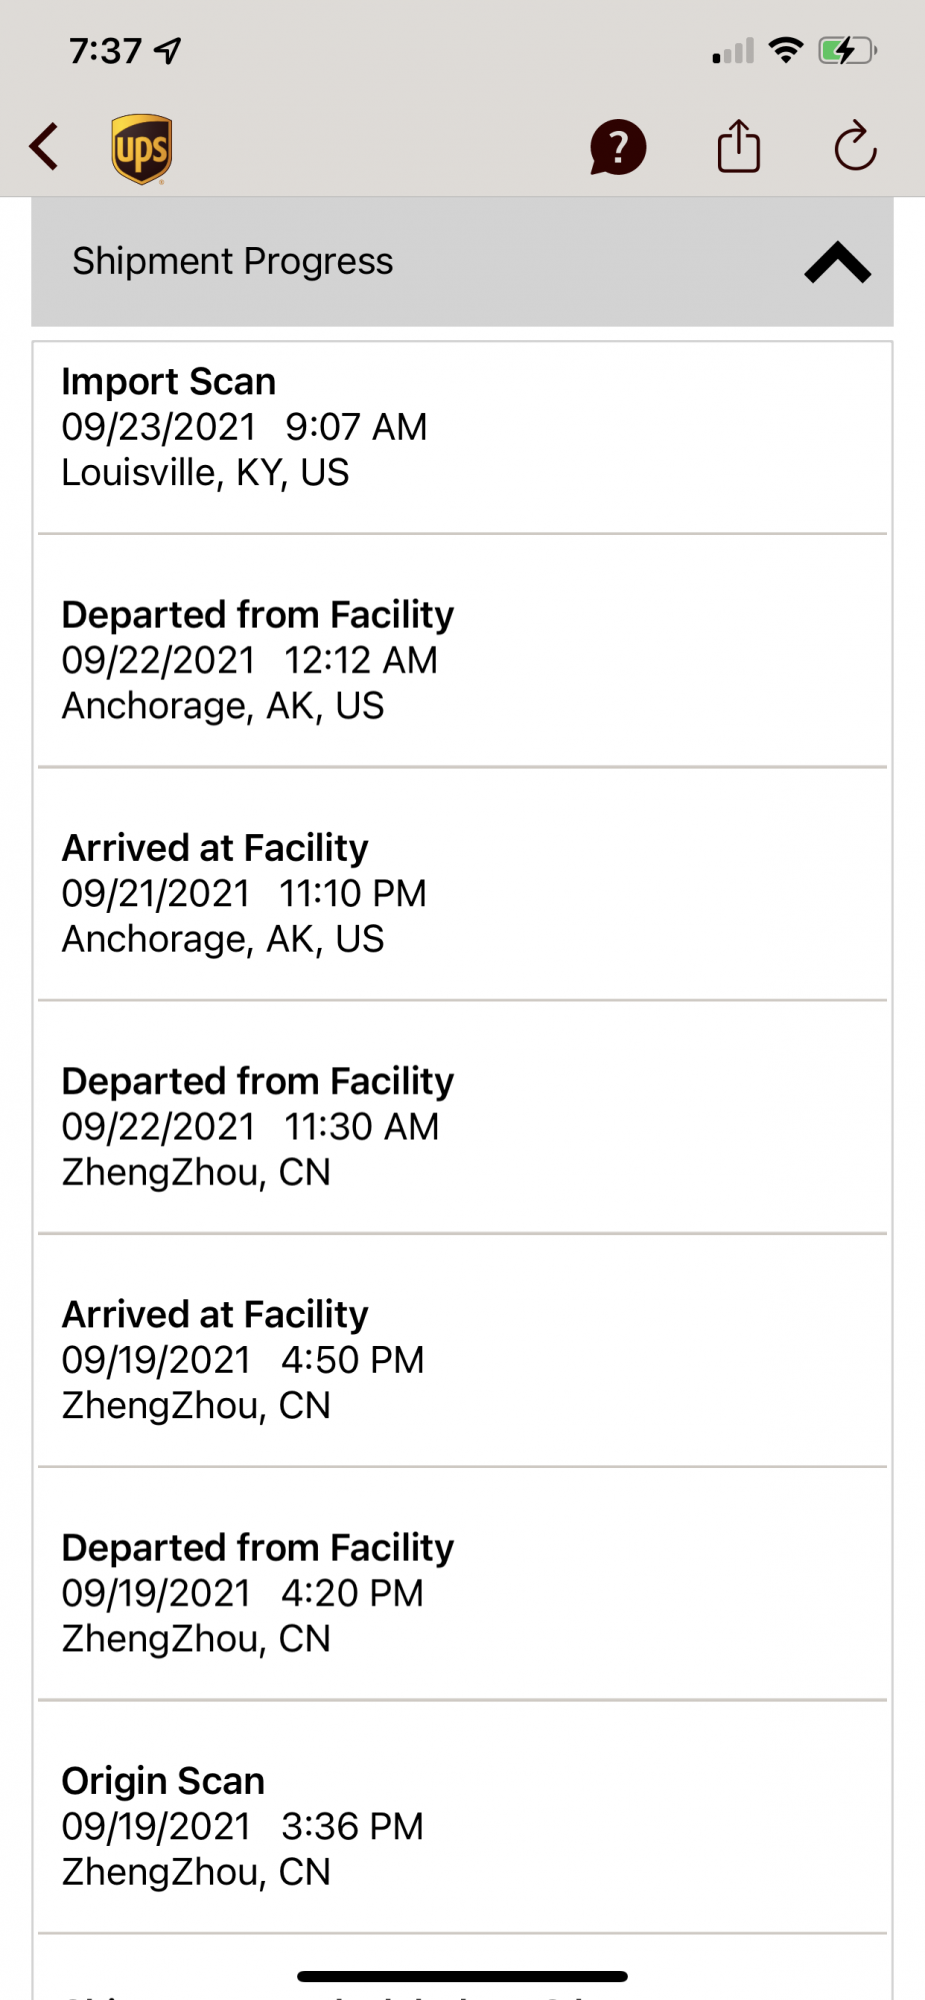Tap the cellular signal bars
The height and width of the screenshot is (2000, 925).
point(733,51)
